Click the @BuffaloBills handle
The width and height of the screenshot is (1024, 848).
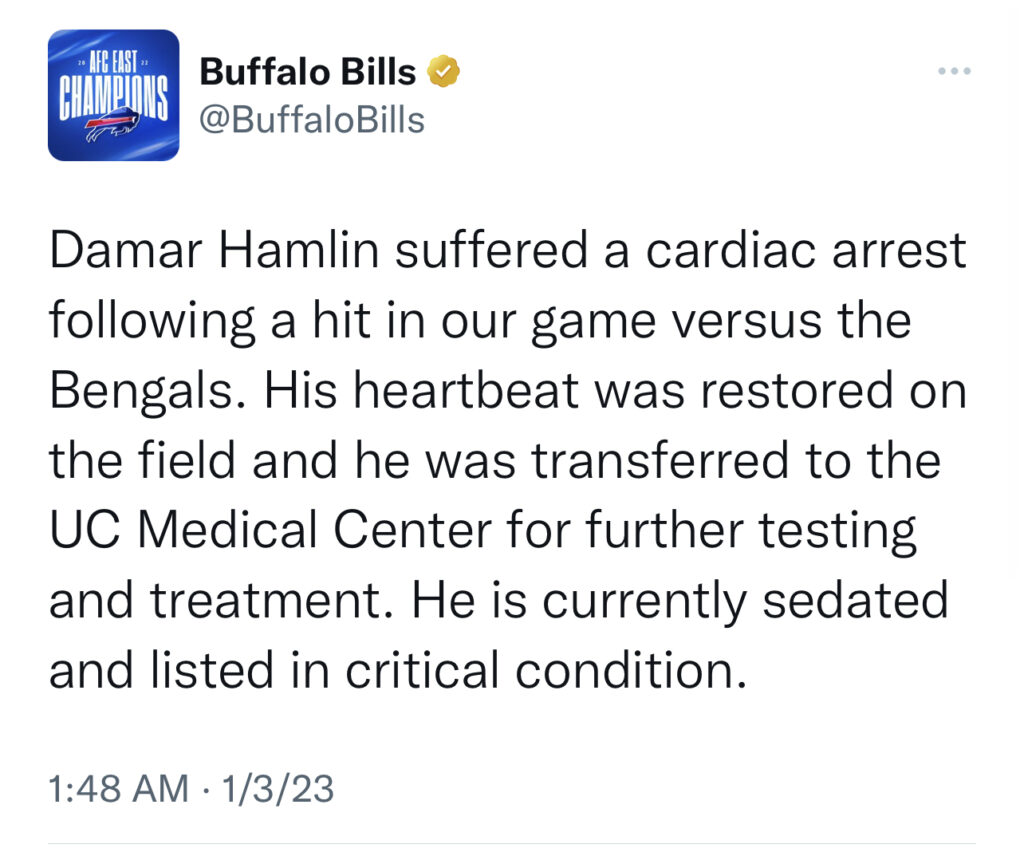[312, 120]
